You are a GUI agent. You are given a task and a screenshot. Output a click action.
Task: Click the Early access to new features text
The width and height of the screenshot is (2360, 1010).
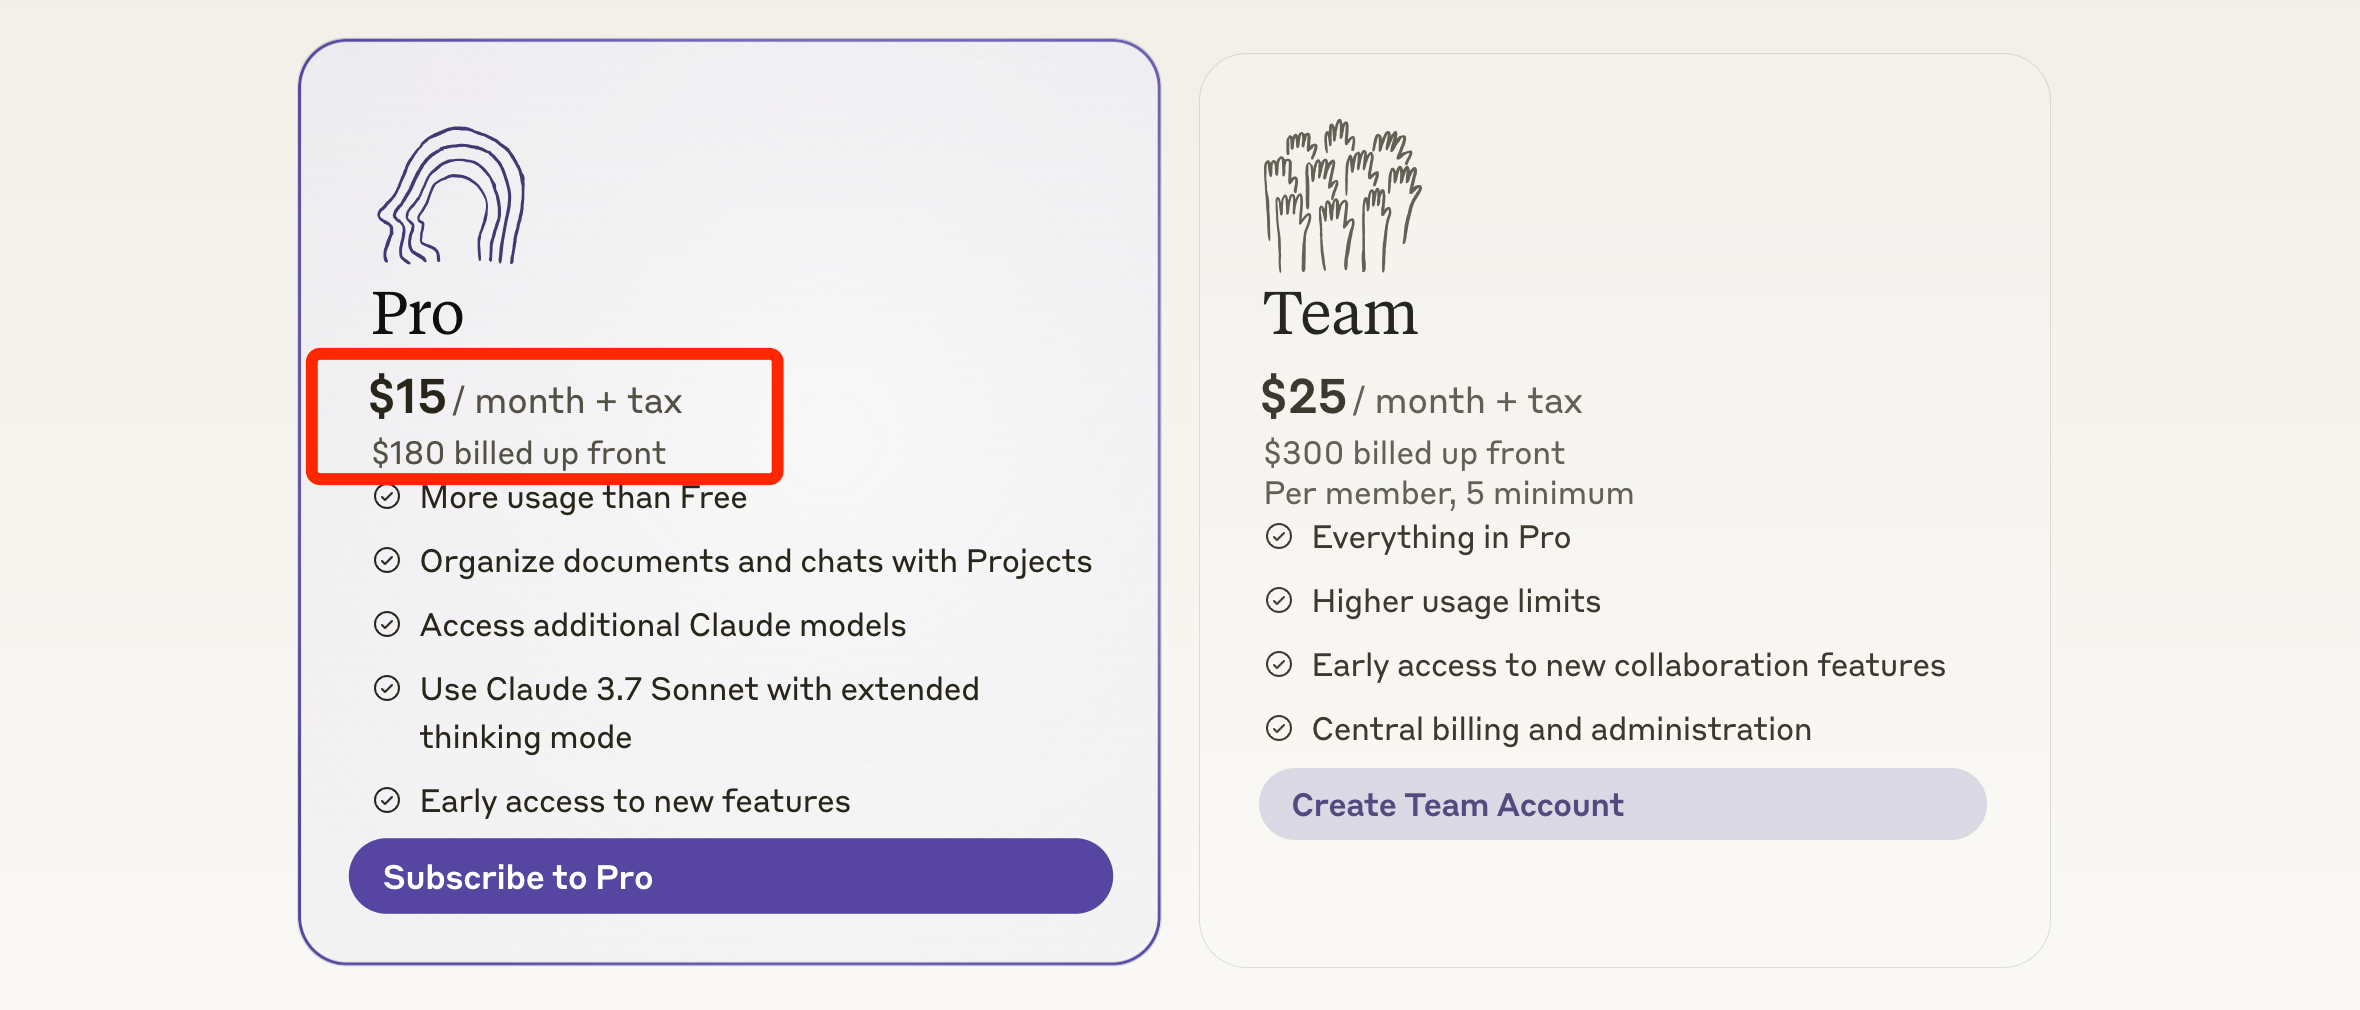coord(635,801)
